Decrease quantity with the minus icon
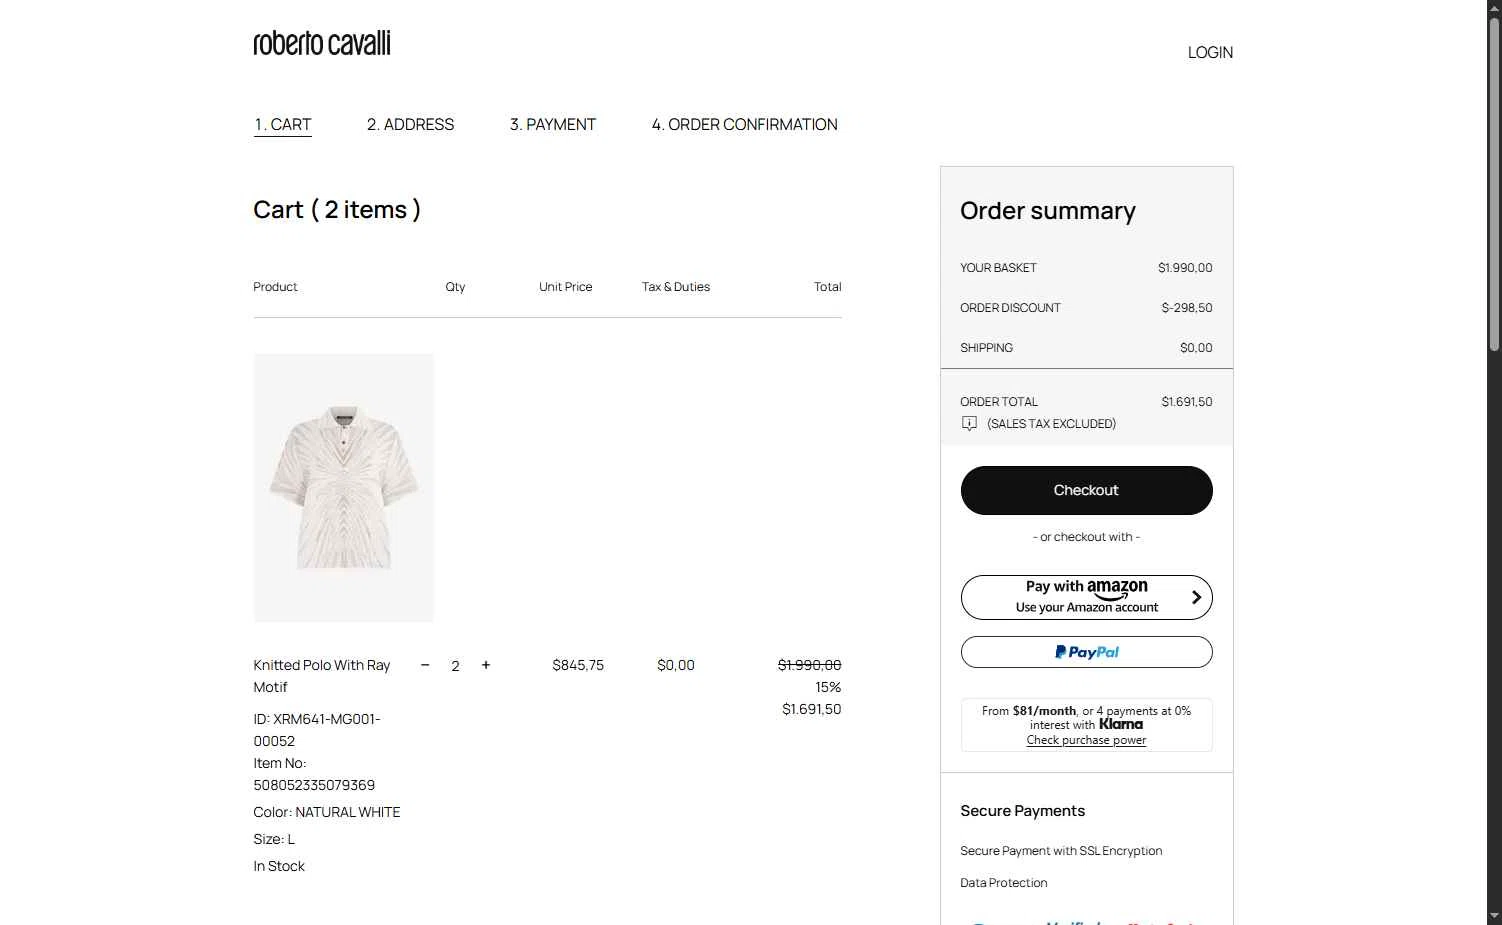 (x=425, y=665)
